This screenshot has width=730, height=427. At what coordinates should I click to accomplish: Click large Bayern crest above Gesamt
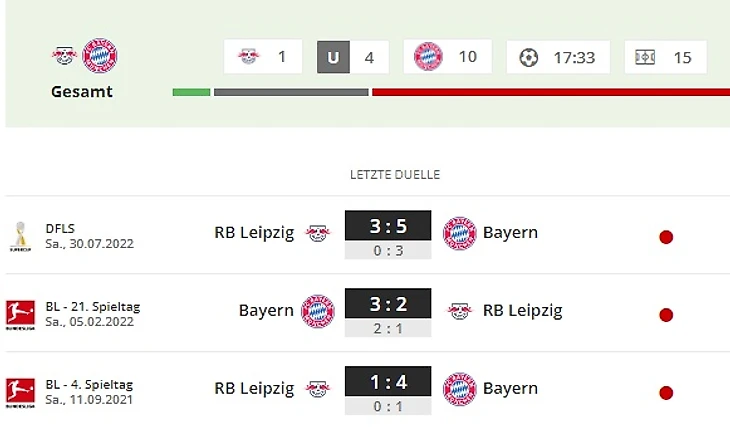[x=100, y=55]
